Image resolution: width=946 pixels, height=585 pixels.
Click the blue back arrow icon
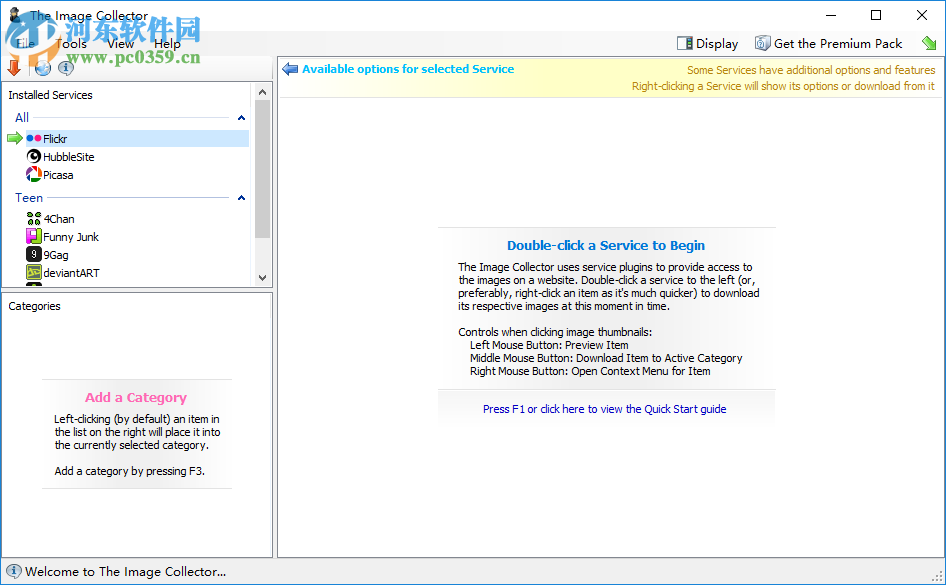click(x=290, y=69)
